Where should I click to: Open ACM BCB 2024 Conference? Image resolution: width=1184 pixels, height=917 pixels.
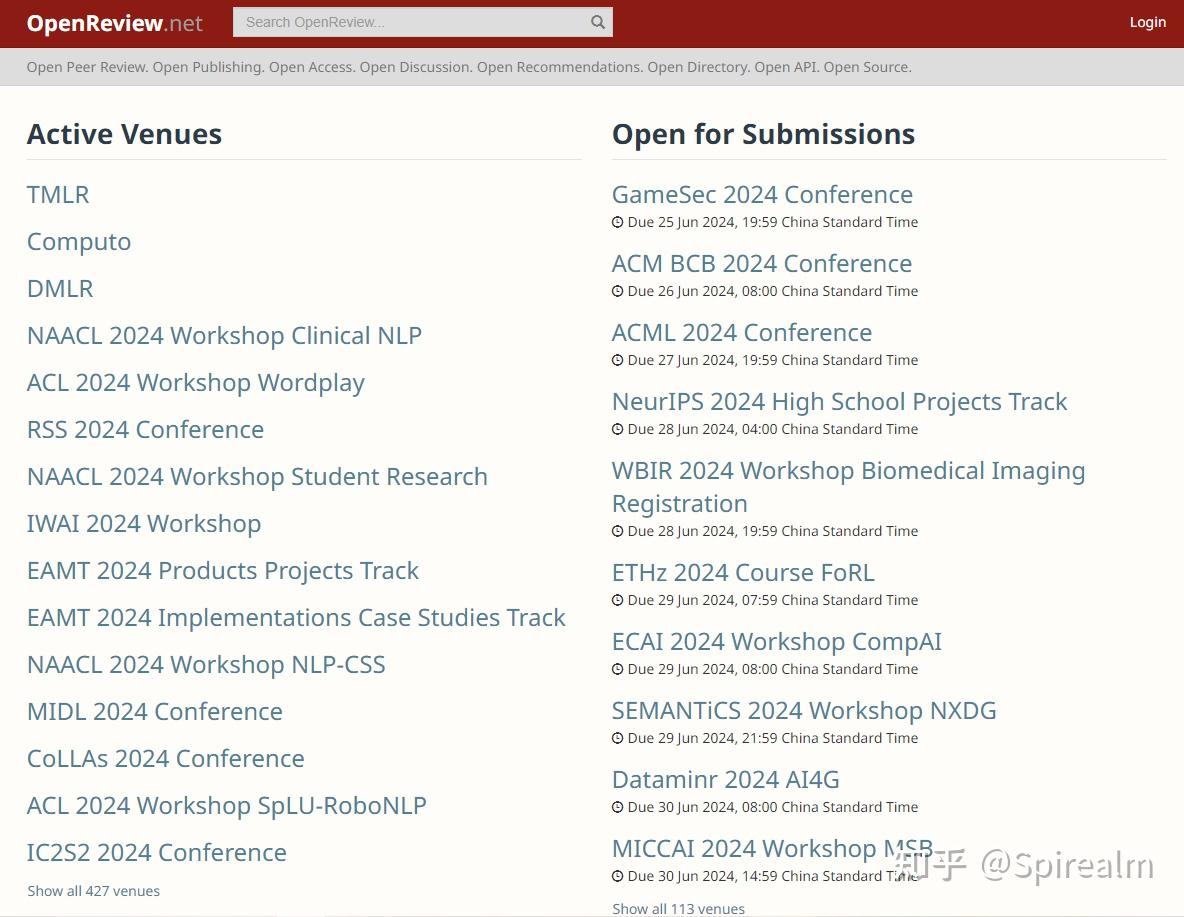click(762, 263)
